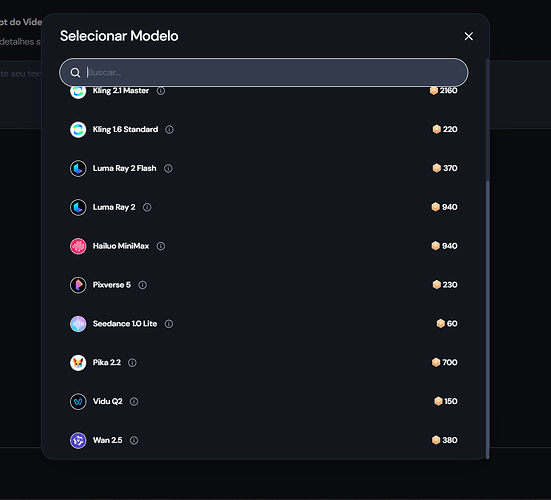Image resolution: width=551 pixels, height=500 pixels.
Task: Show info for Pika 2.2
Action: [132, 363]
